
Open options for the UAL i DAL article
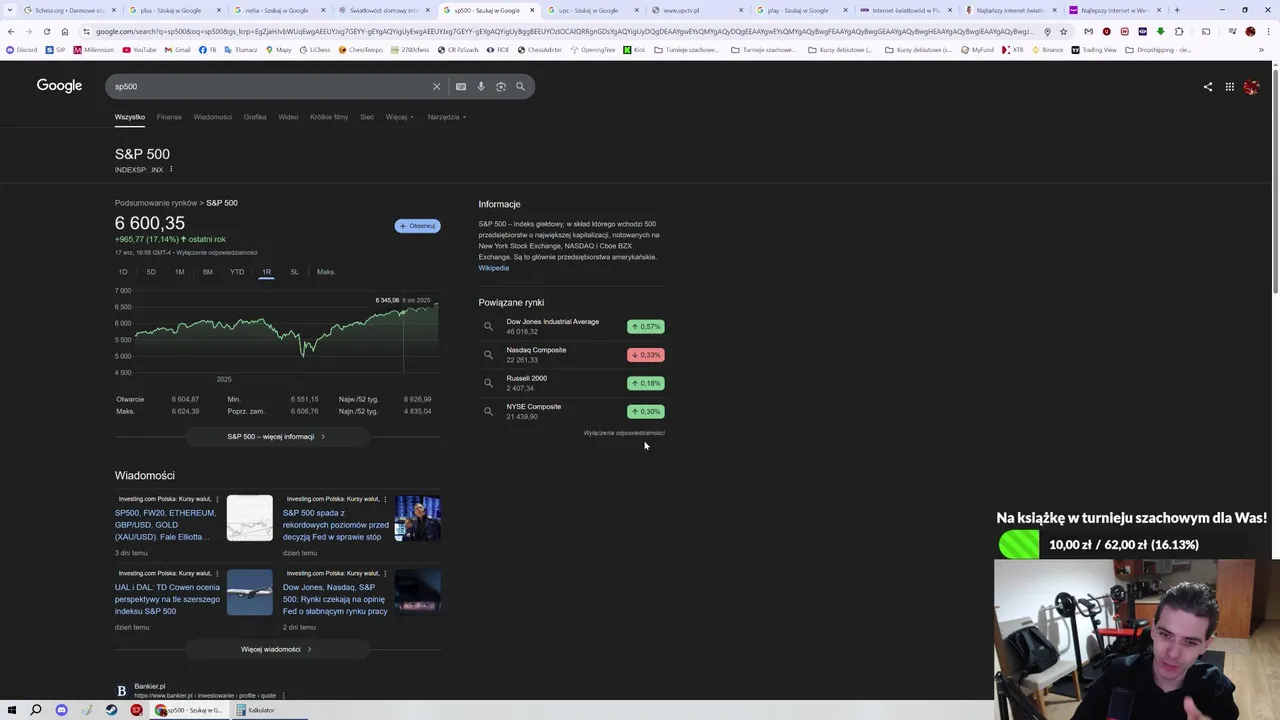(x=217, y=573)
